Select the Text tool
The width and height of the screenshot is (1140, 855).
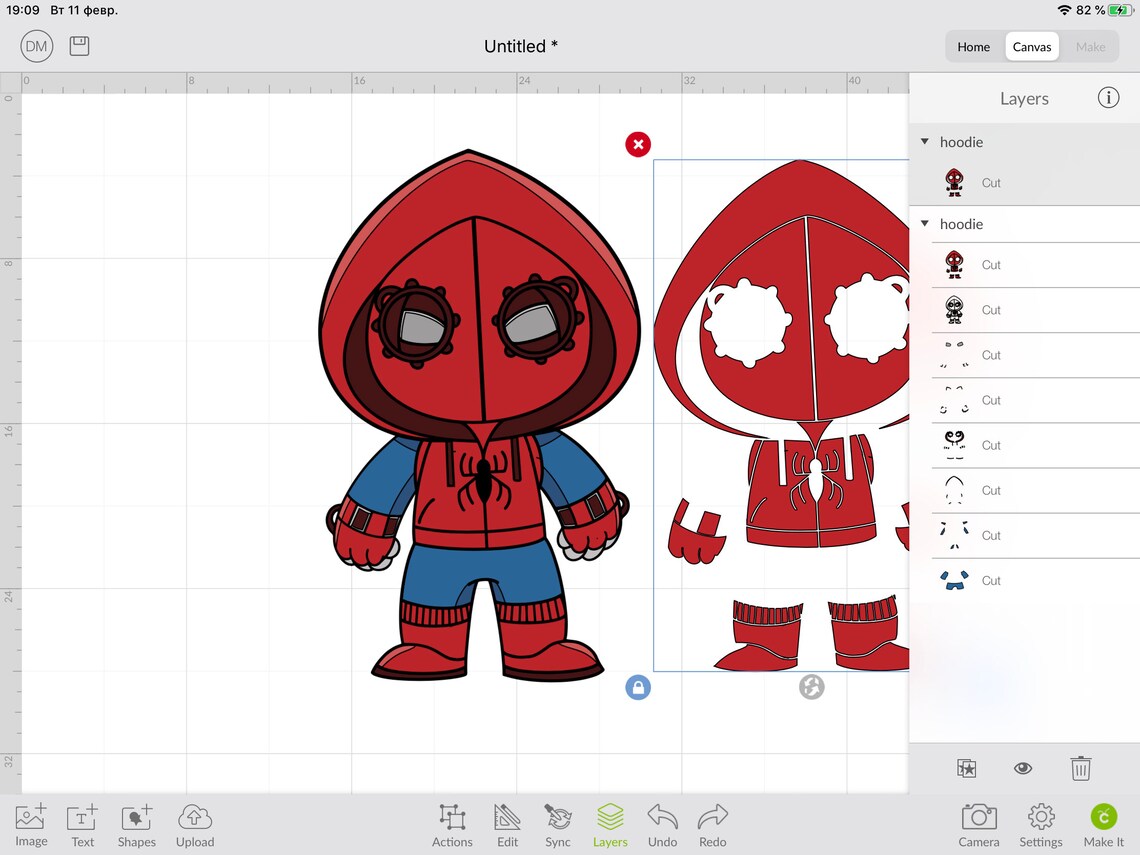pos(81,823)
